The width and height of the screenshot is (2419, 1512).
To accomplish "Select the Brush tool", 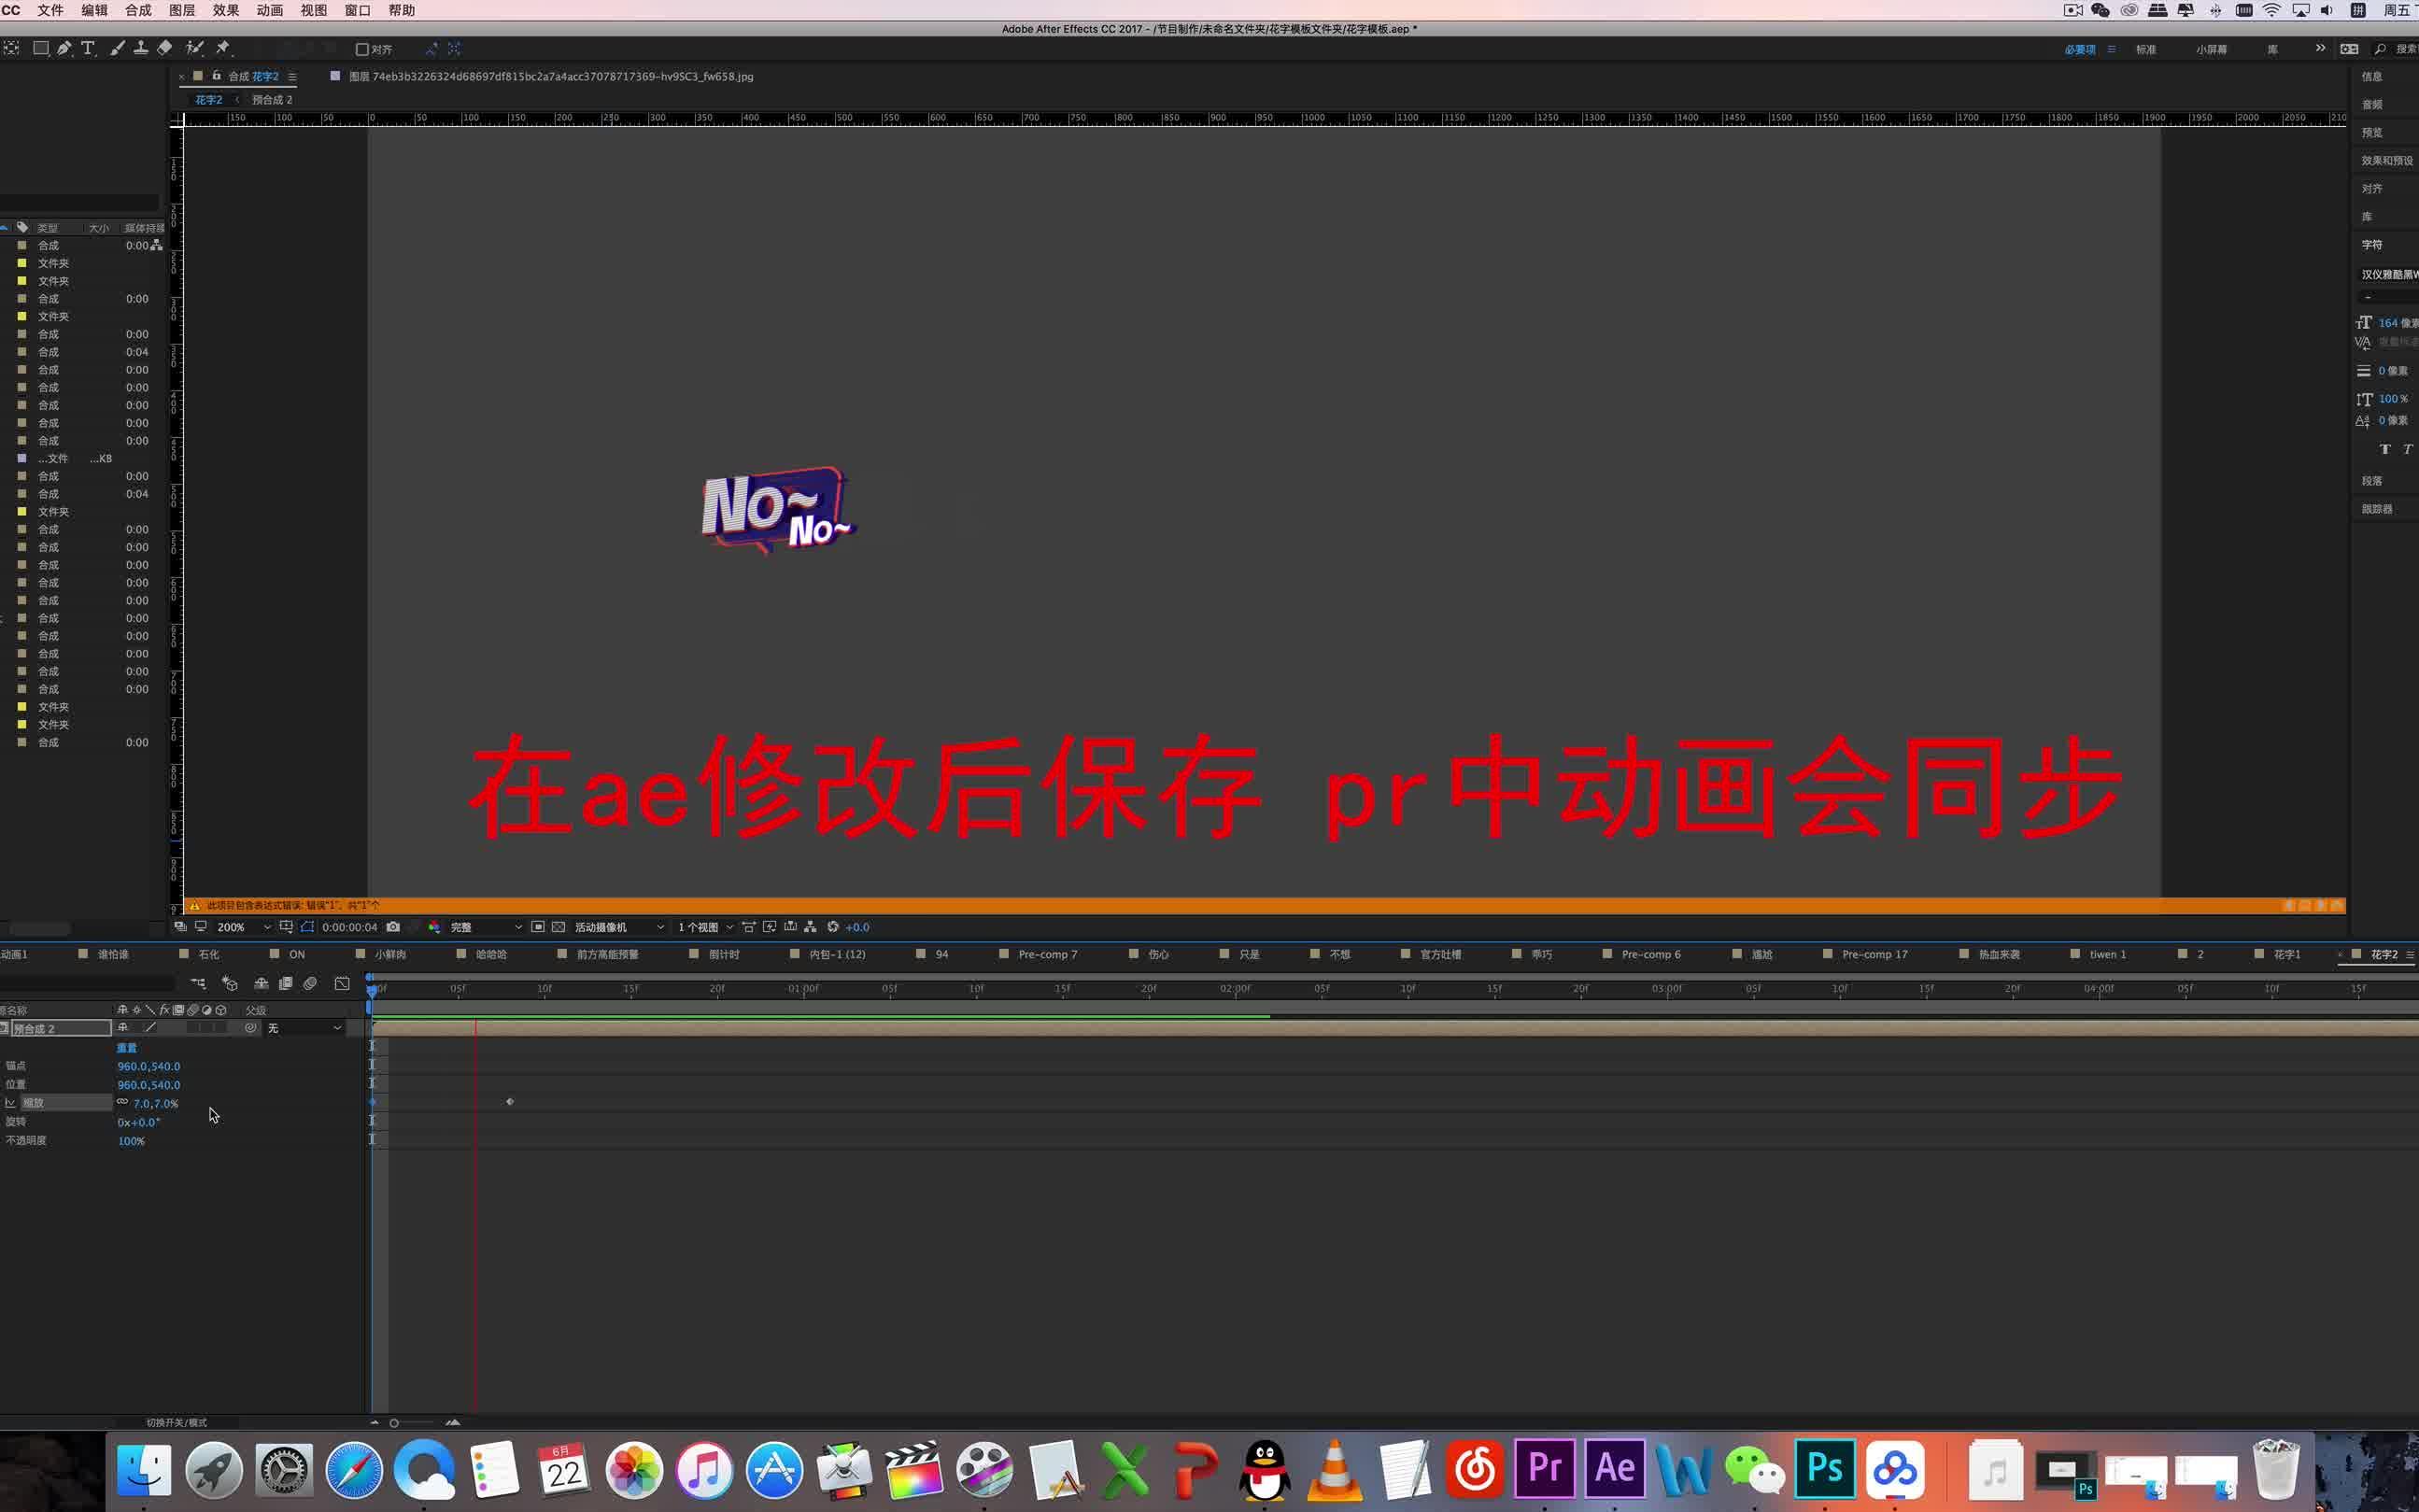I will [x=117, y=48].
